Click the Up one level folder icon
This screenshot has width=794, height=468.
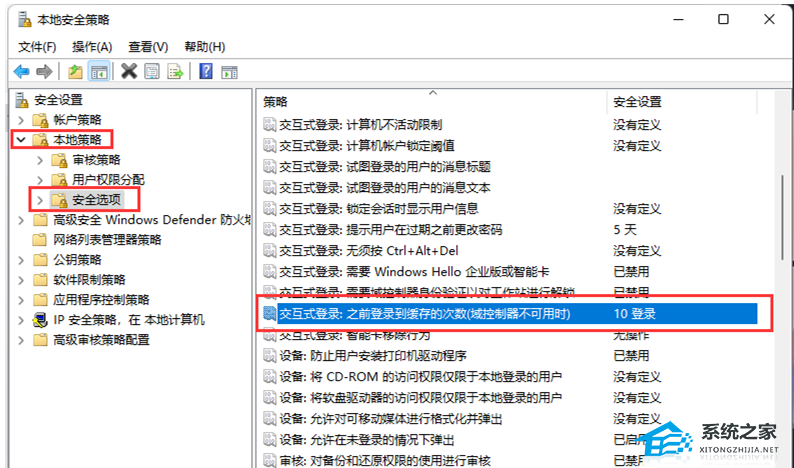coord(75,72)
